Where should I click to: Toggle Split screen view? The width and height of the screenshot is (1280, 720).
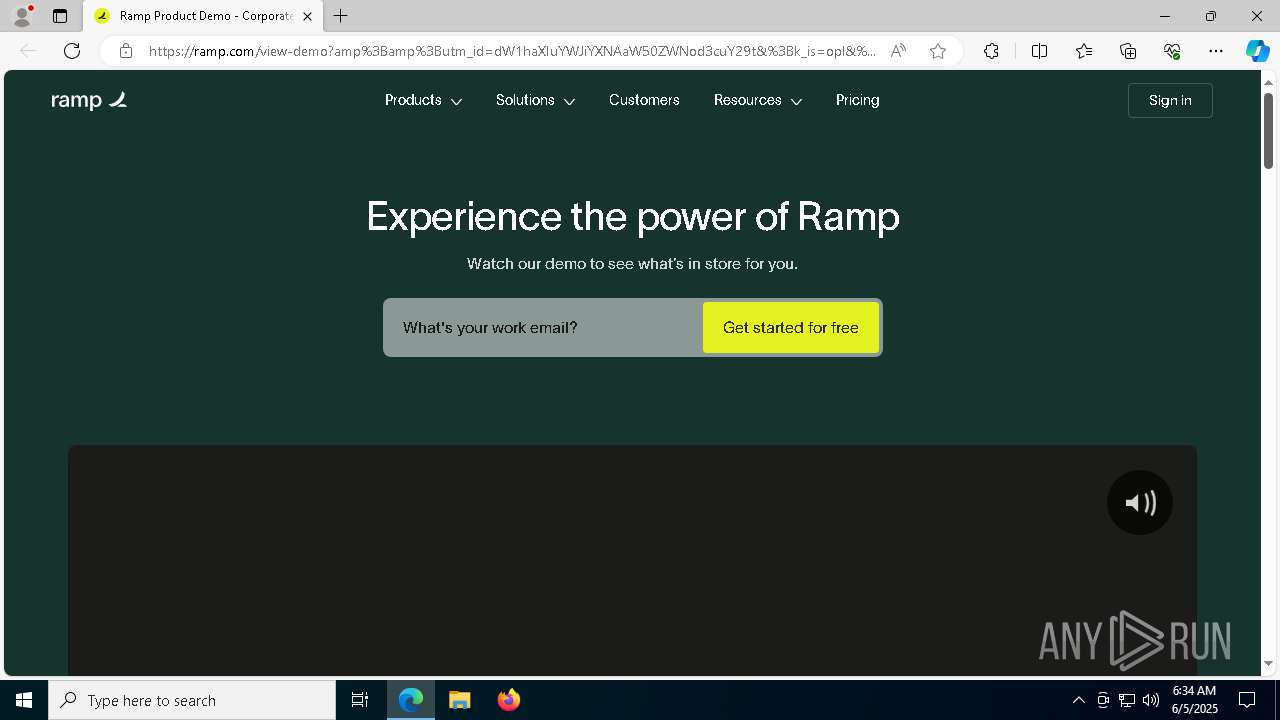1039,51
